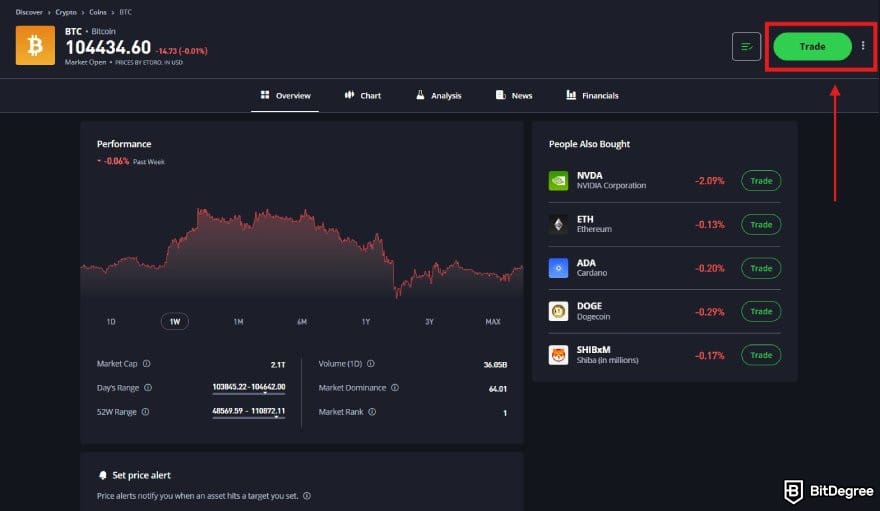Select the 6M performance range
The height and width of the screenshot is (511, 880).
302,321
